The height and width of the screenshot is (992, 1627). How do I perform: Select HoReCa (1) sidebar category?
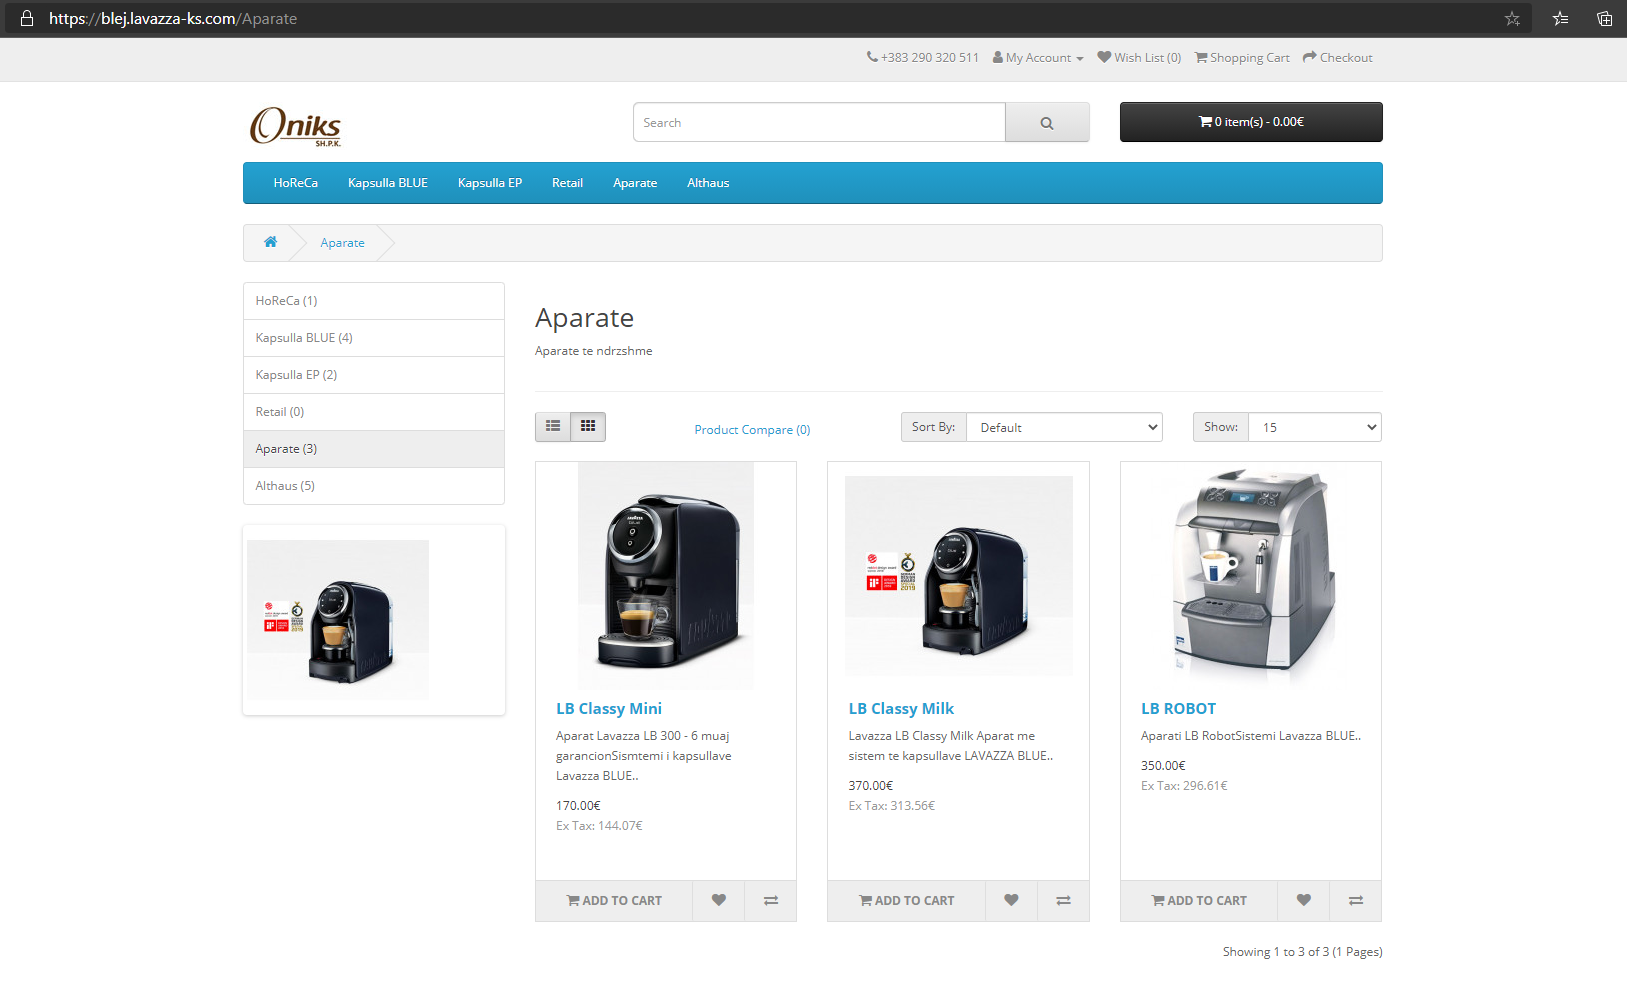point(374,301)
